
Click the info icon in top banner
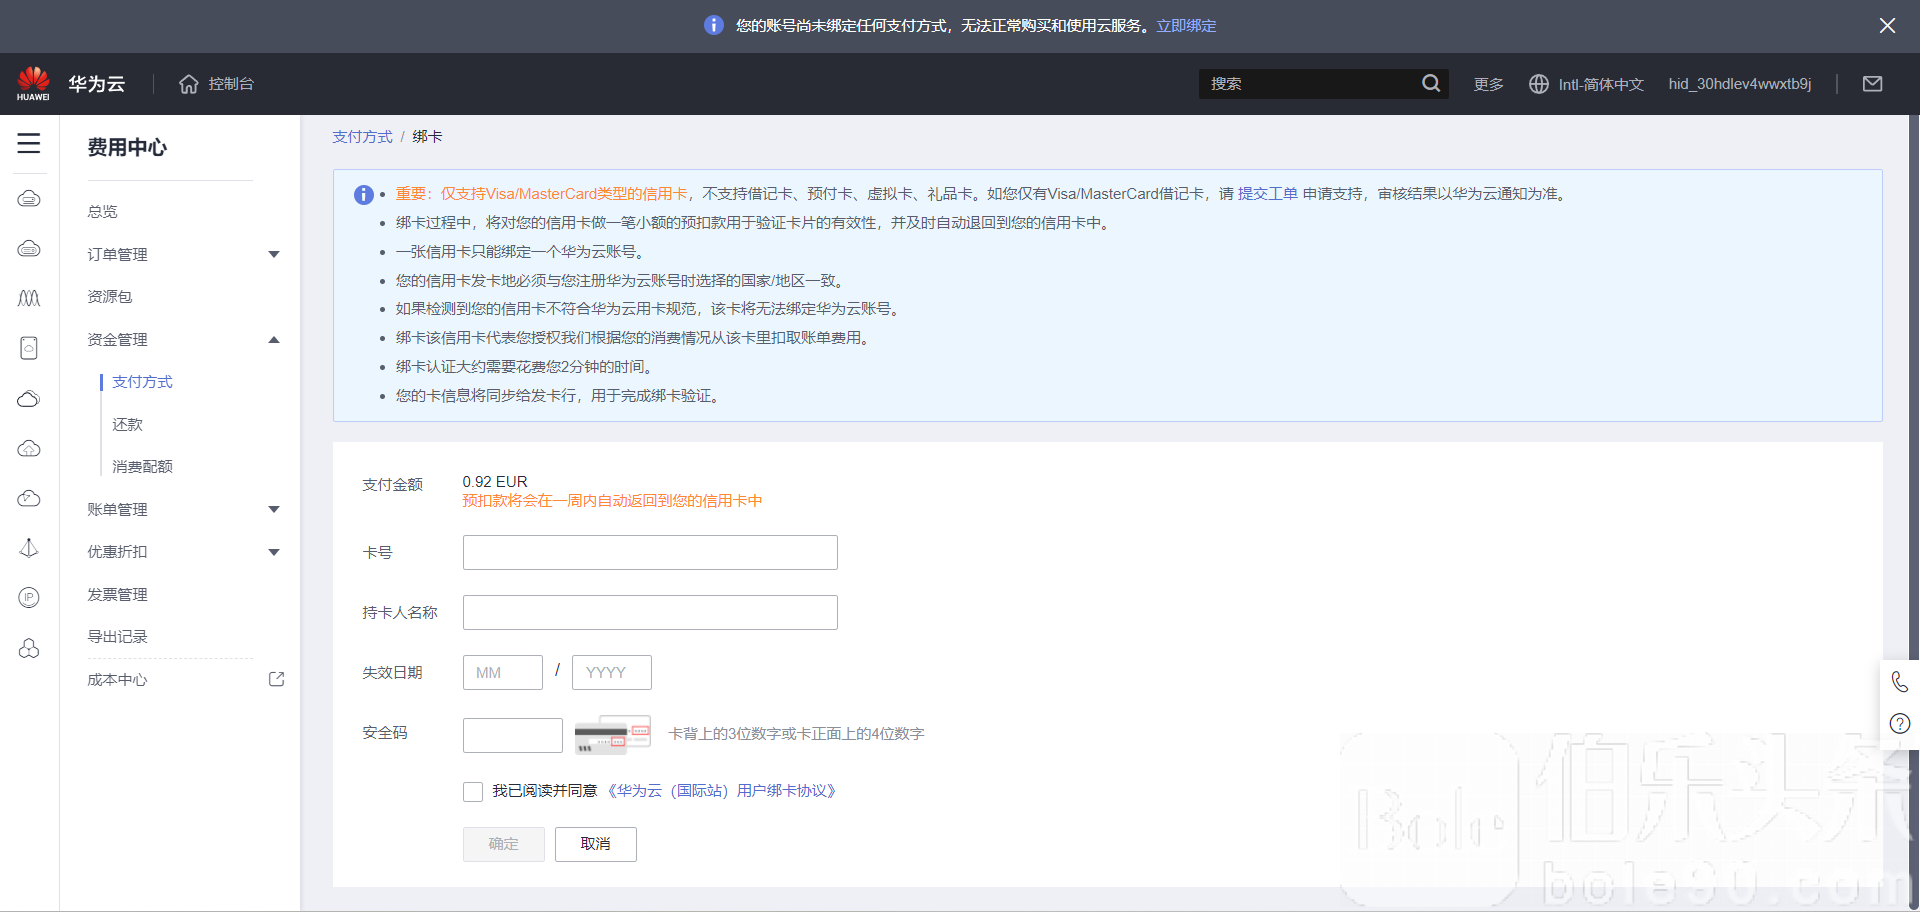point(714,26)
